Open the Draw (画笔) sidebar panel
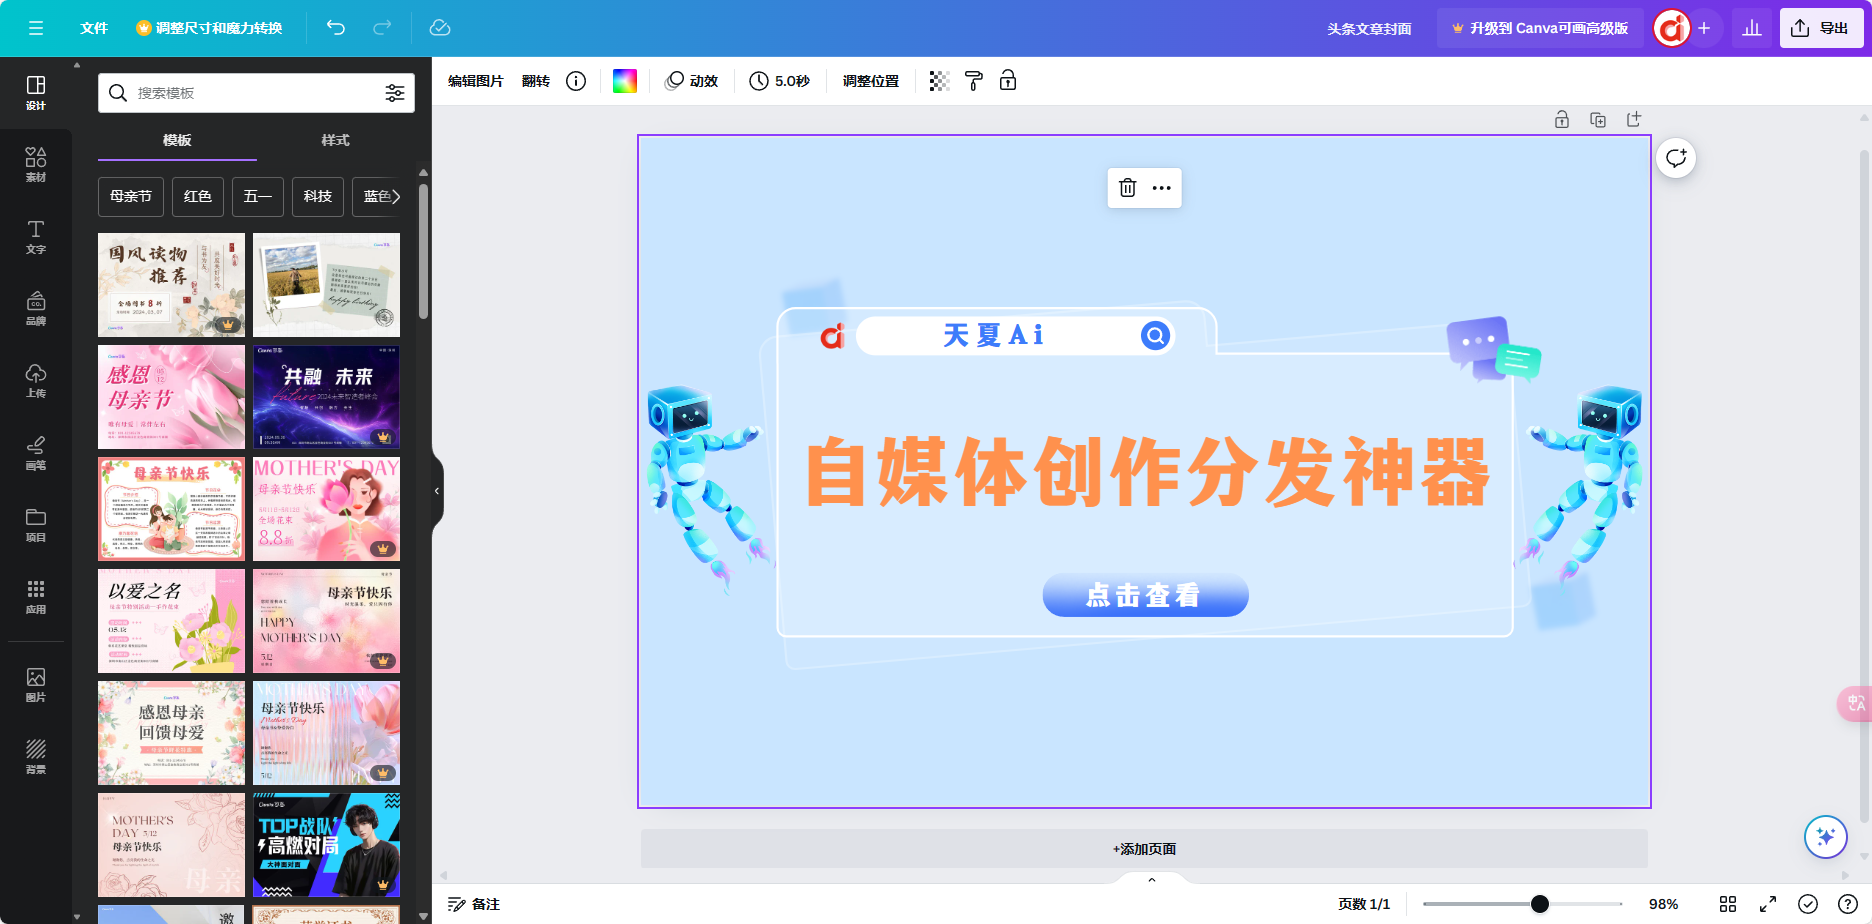The image size is (1872, 924). (x=36, y=453)
